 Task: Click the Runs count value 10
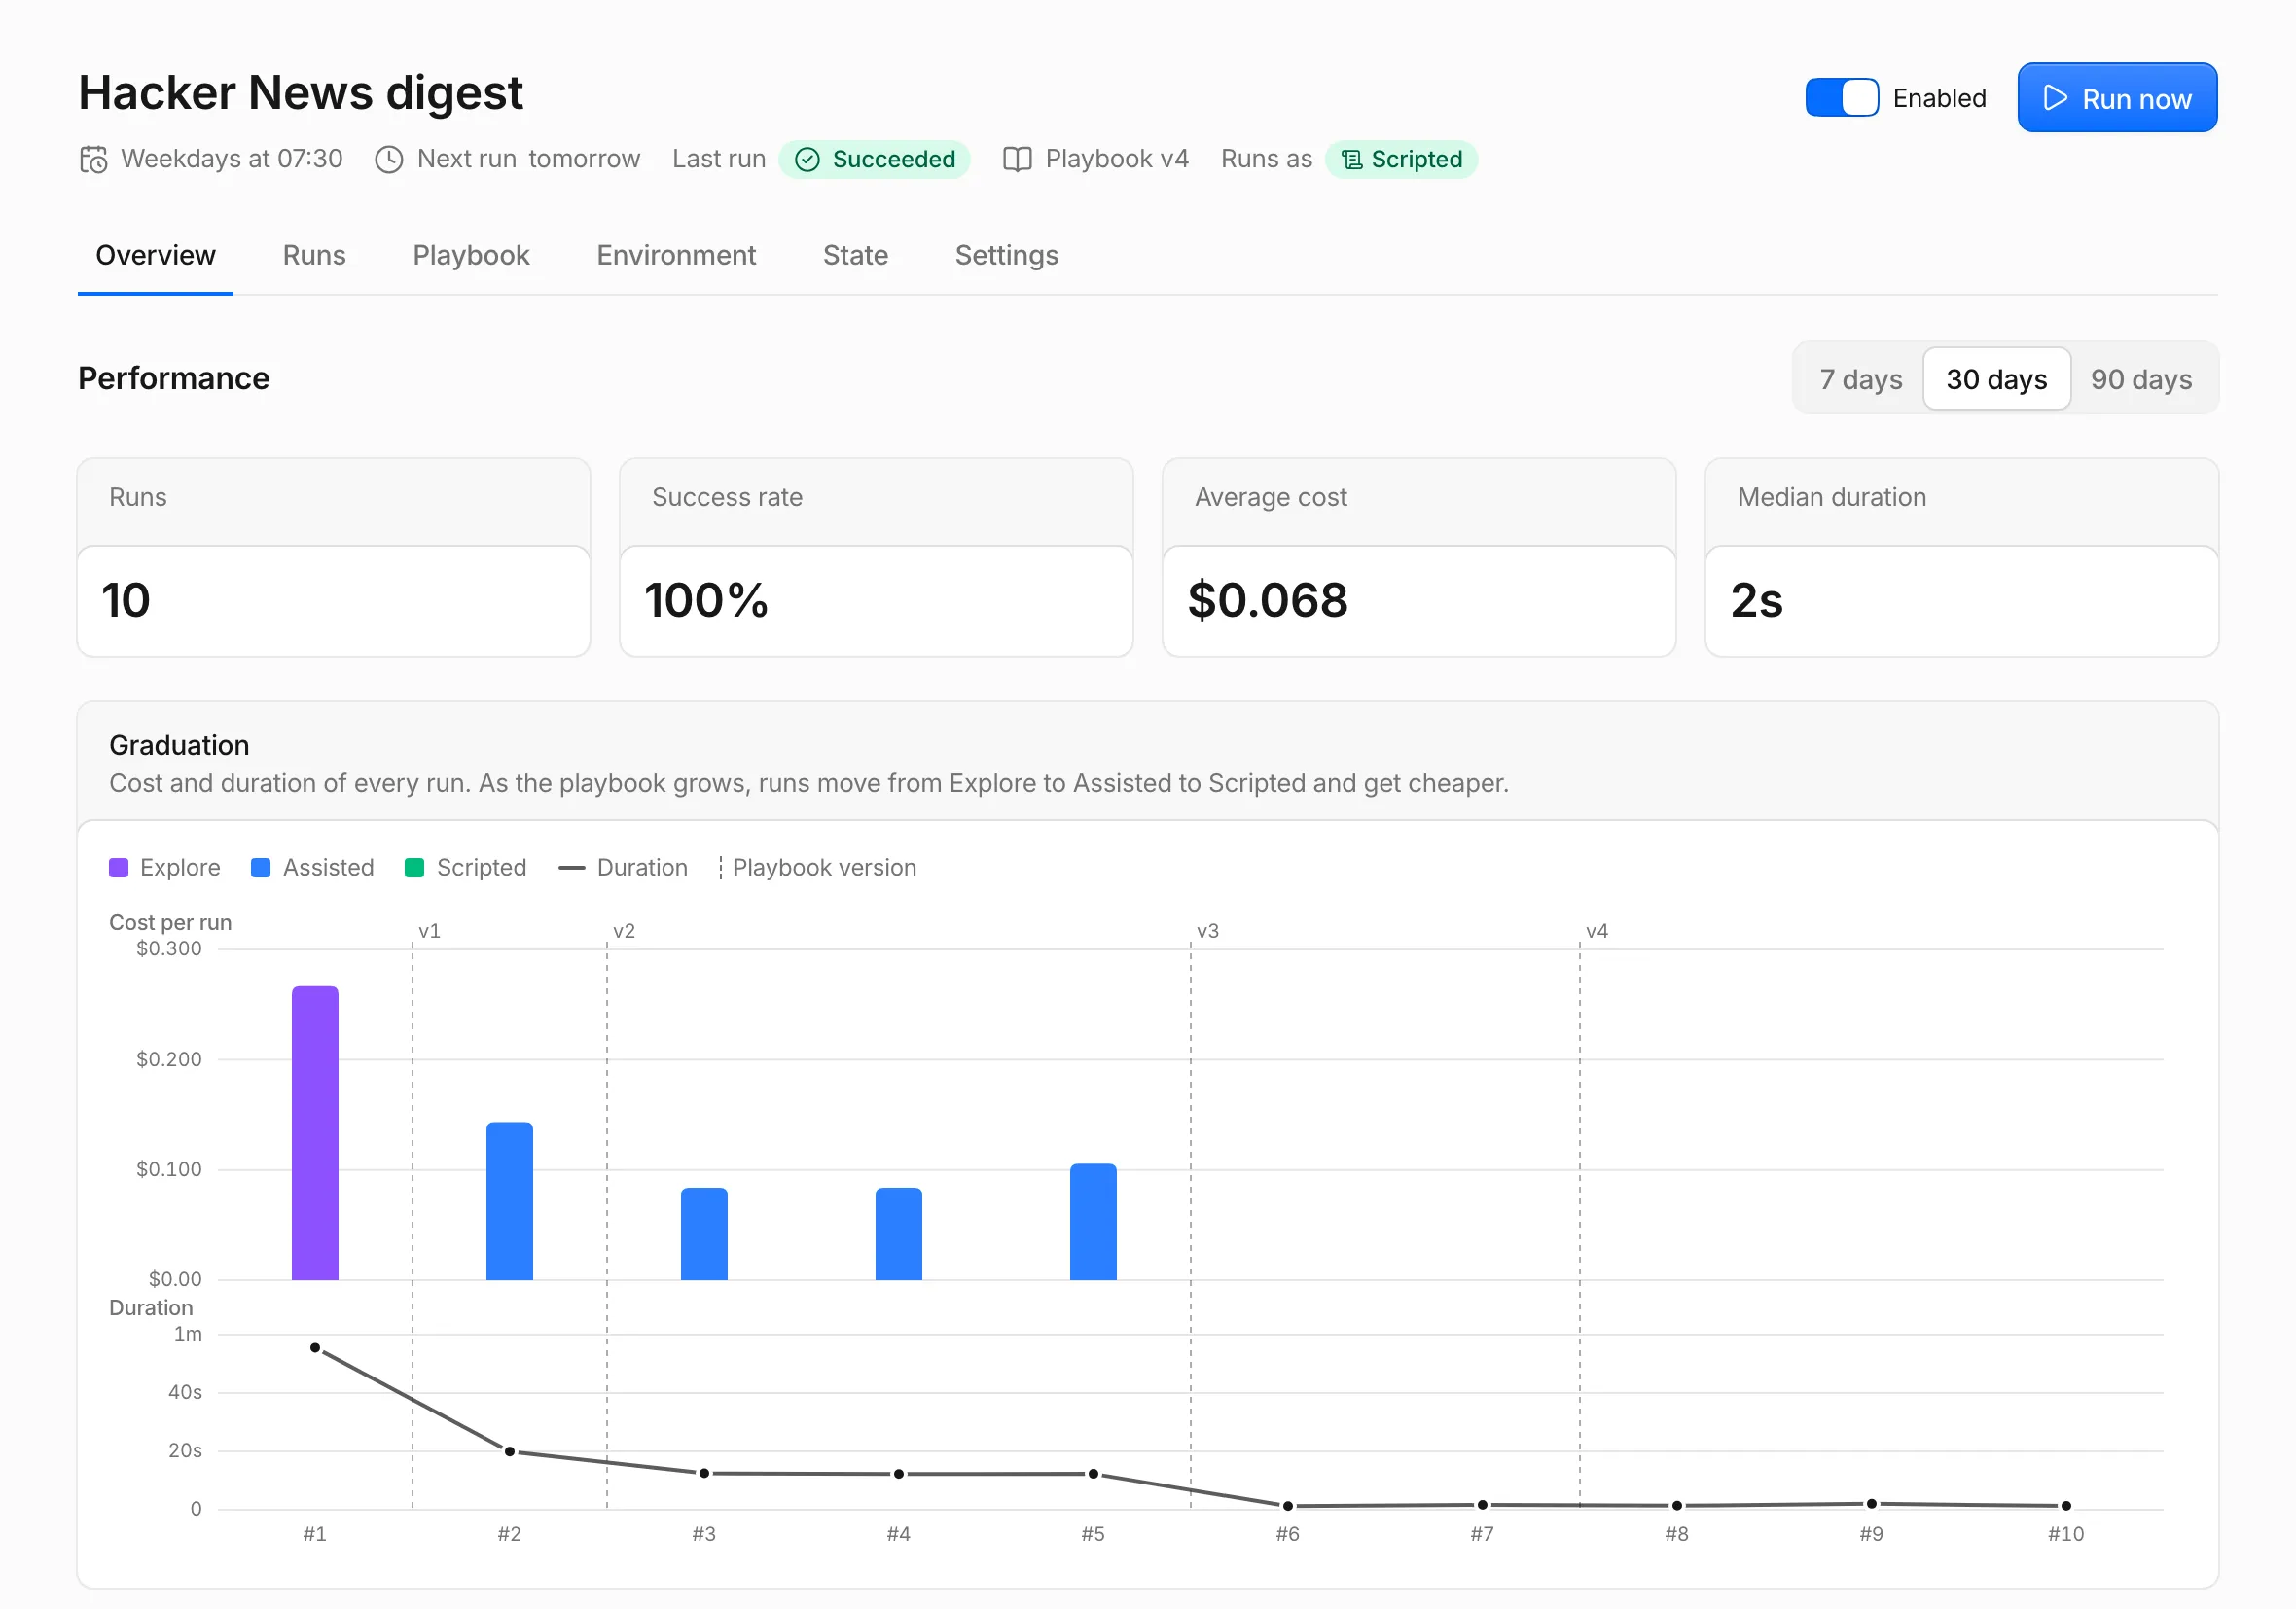tap(126, 601)
